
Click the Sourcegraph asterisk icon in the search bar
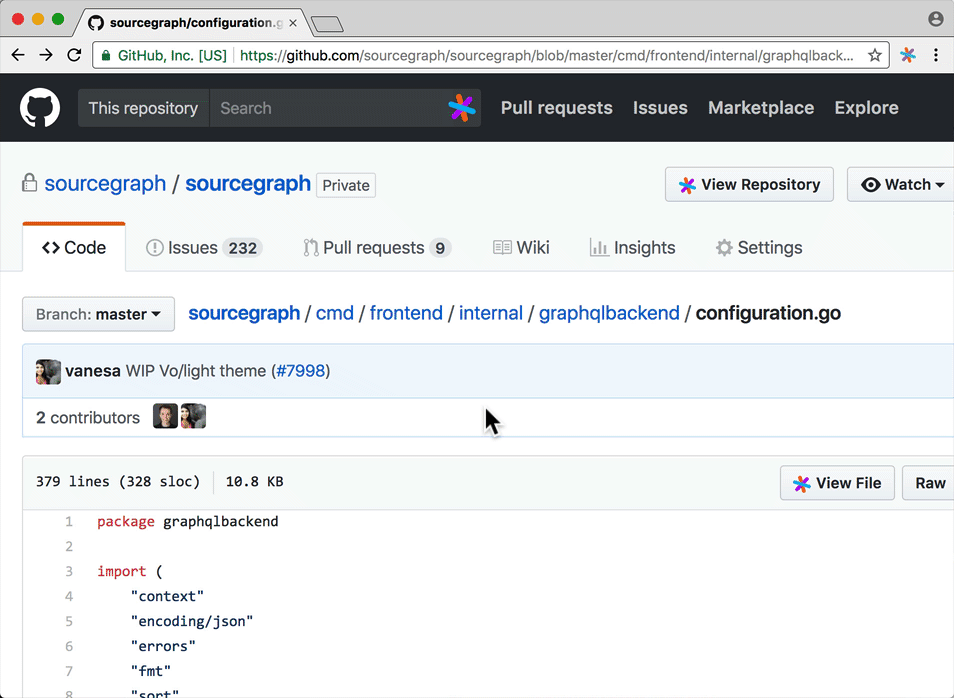461,107
